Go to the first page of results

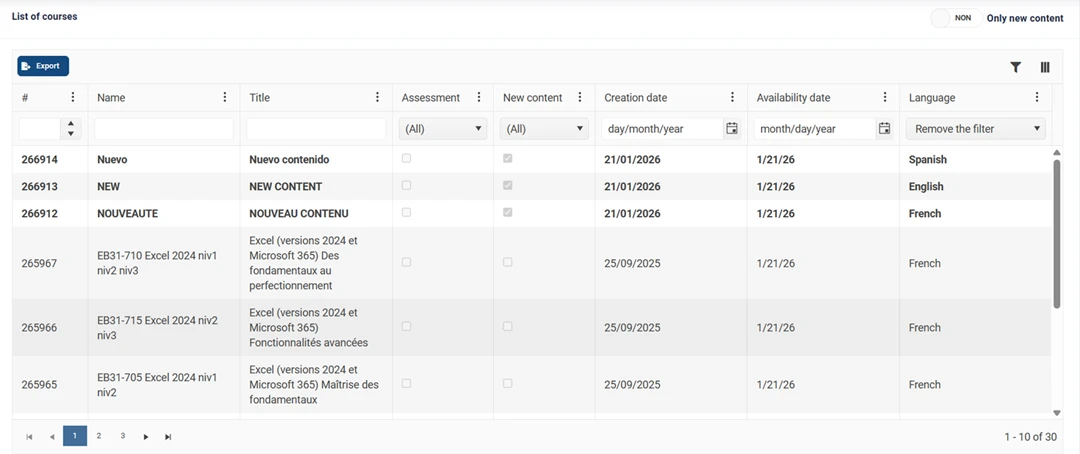30,437
